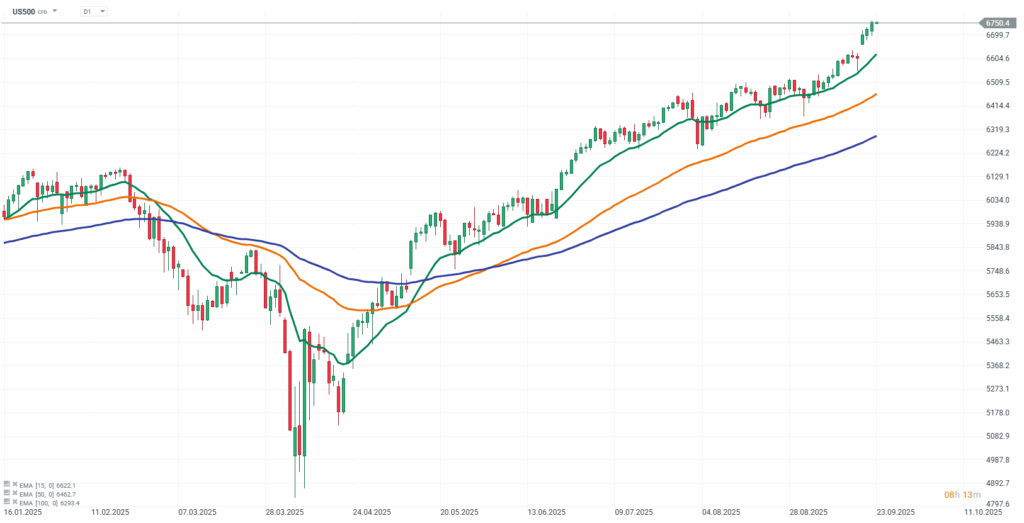The height and width of the screenshot is (523, 1024).
Task: Click the 5082.9 level on price axis
Action: tap(996, 436)
